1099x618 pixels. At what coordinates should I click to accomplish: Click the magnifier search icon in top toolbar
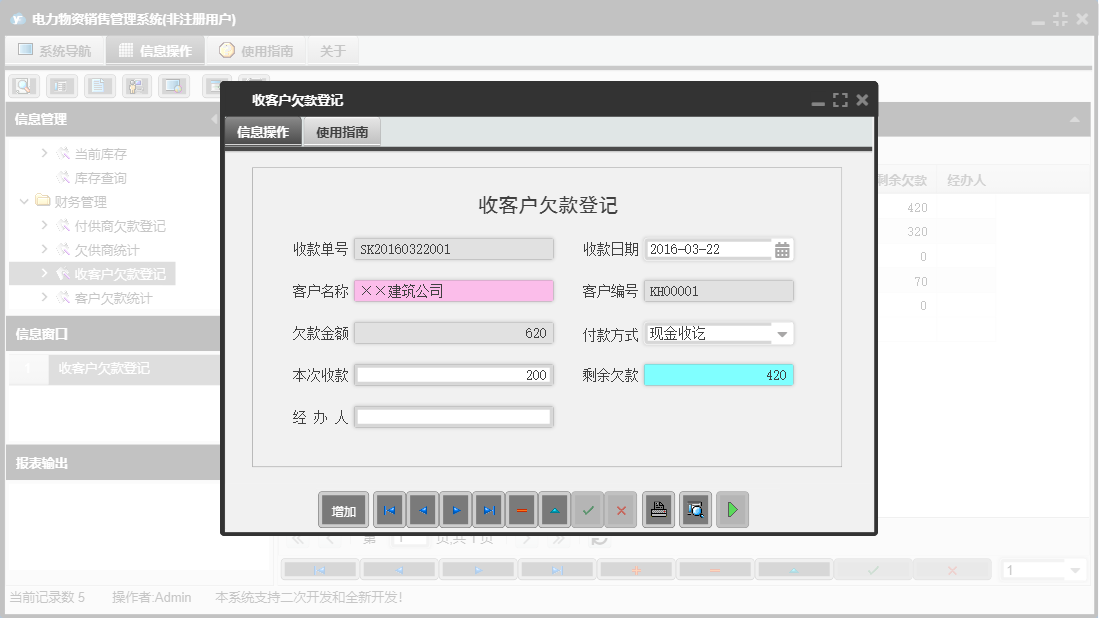click(22, 86)
